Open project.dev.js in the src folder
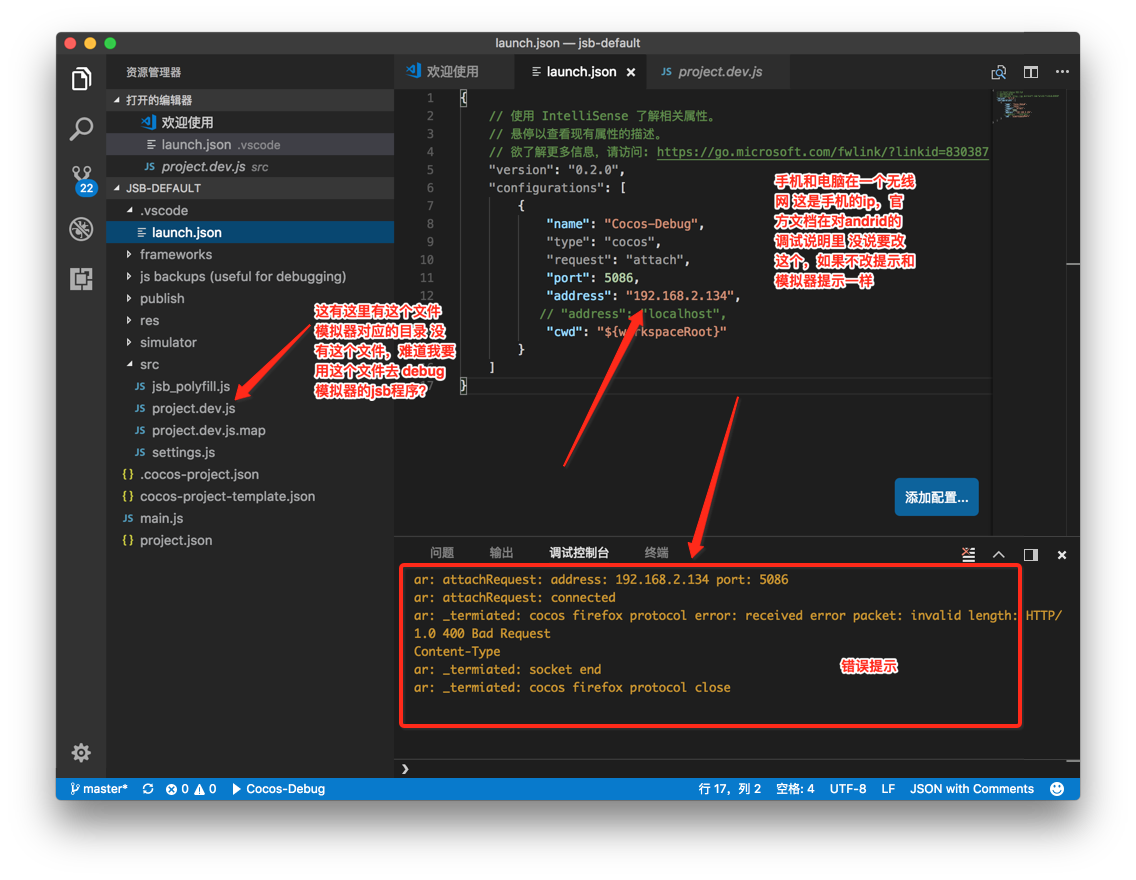Screen dimensions: 1136x880 [x=250, y=408]
